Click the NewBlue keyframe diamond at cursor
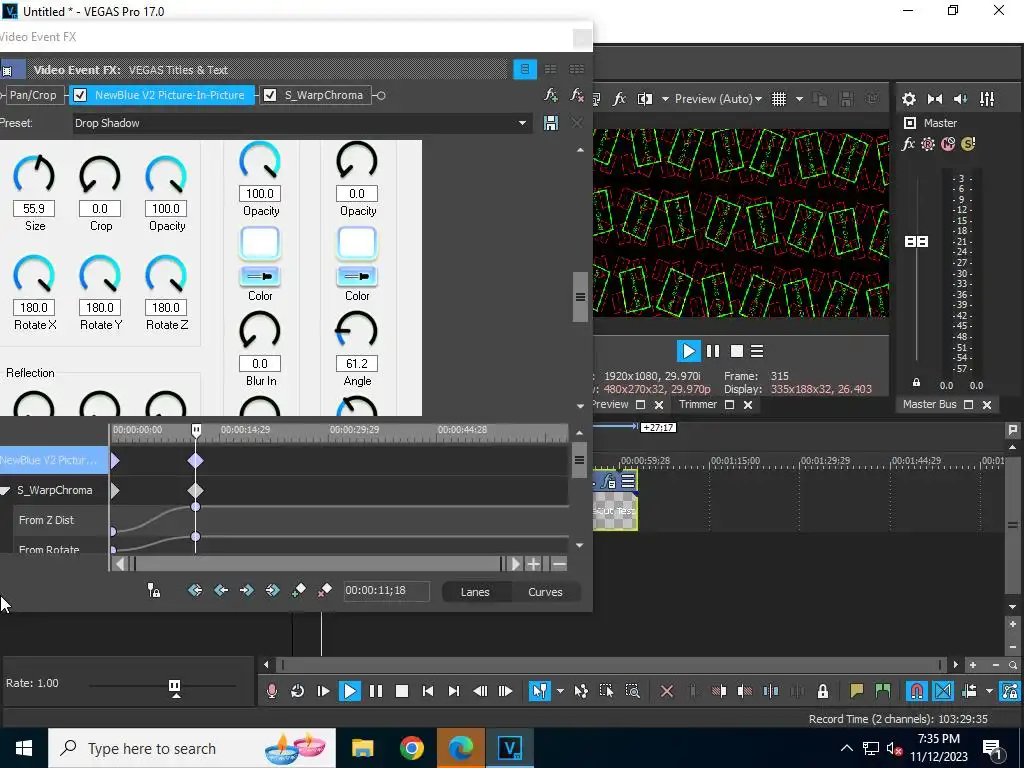1024x768 pixels. coord(195,460)
